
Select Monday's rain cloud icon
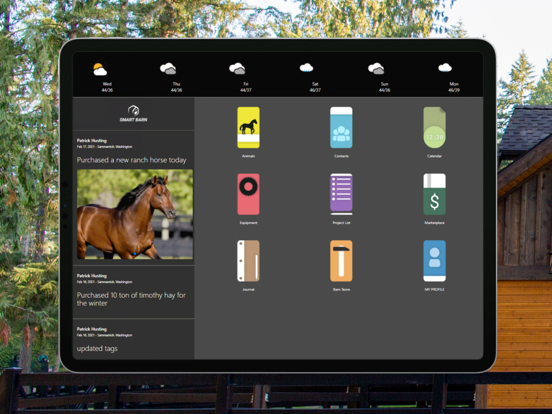pos(445,68)
